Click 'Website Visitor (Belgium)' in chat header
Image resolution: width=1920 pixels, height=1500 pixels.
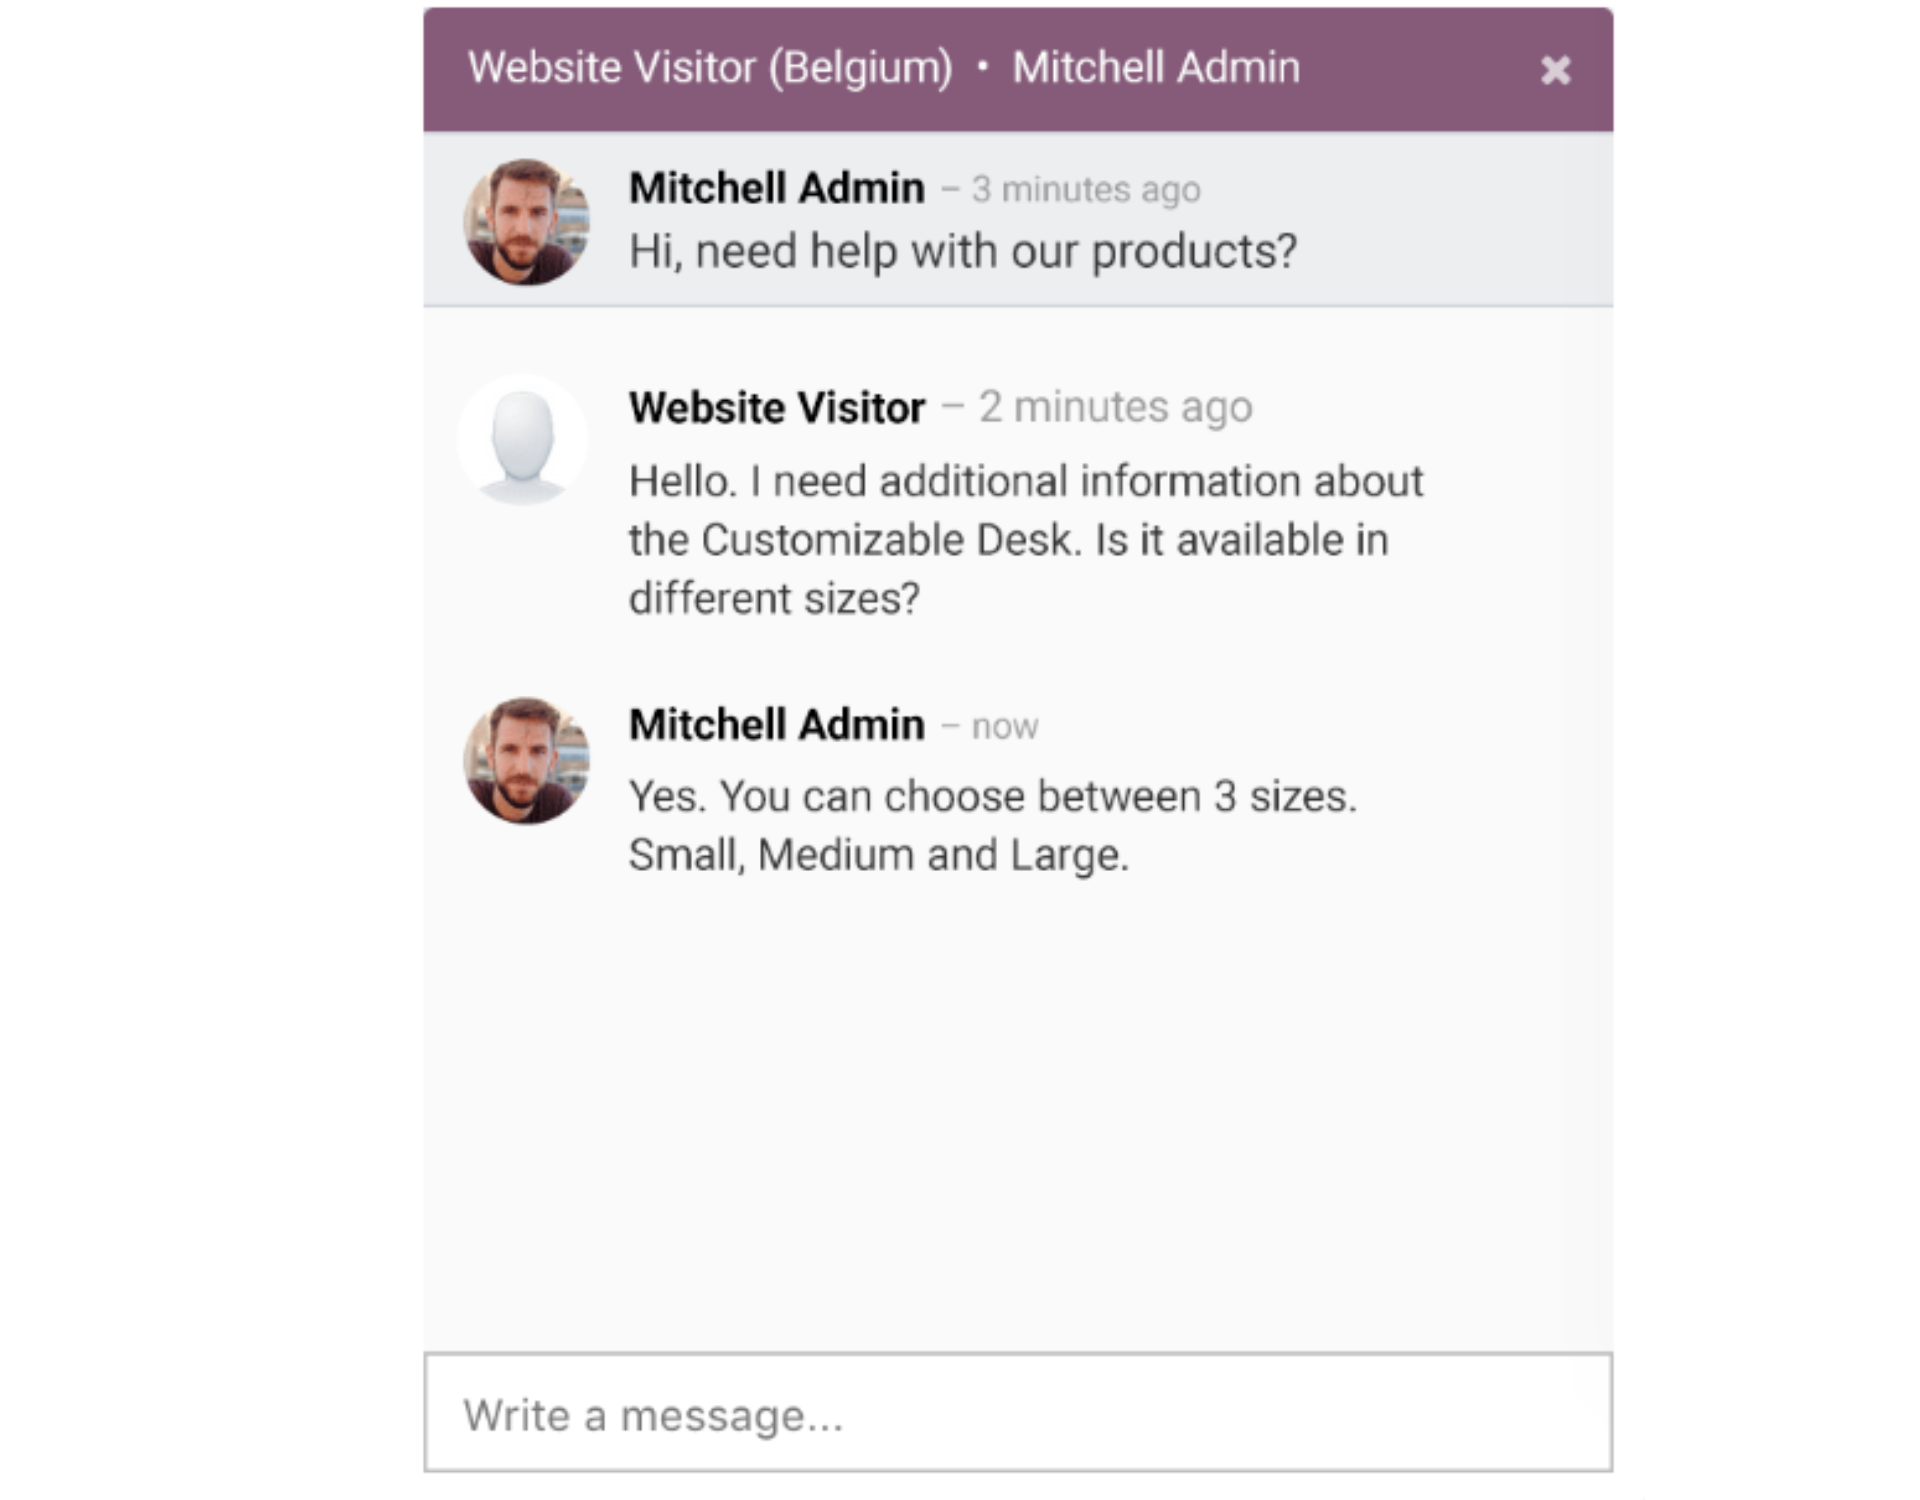tap(710, 68)
